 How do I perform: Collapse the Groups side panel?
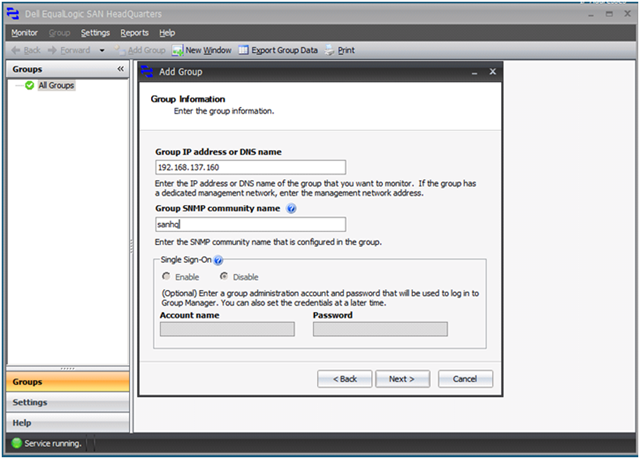(x=120, y=69)
